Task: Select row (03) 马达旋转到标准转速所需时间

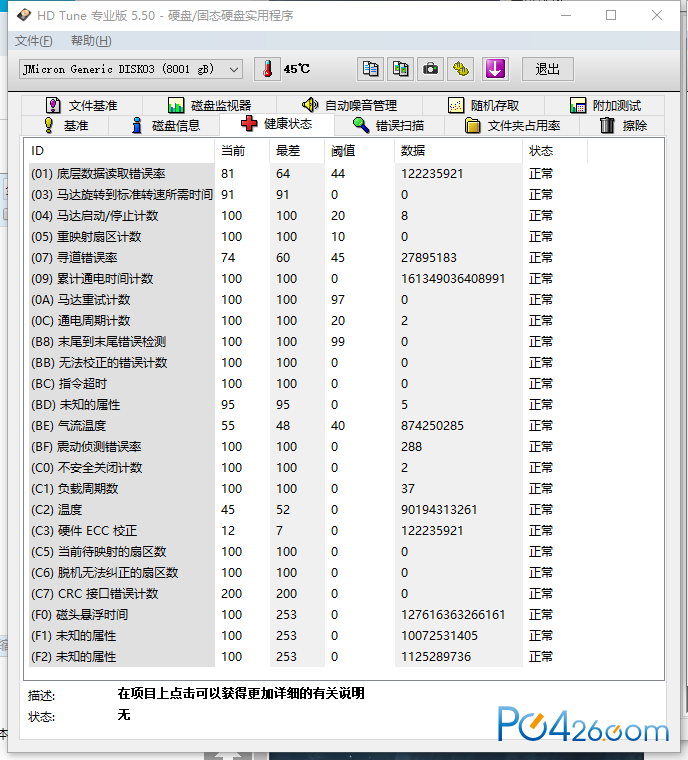Action: click(307, 194)
